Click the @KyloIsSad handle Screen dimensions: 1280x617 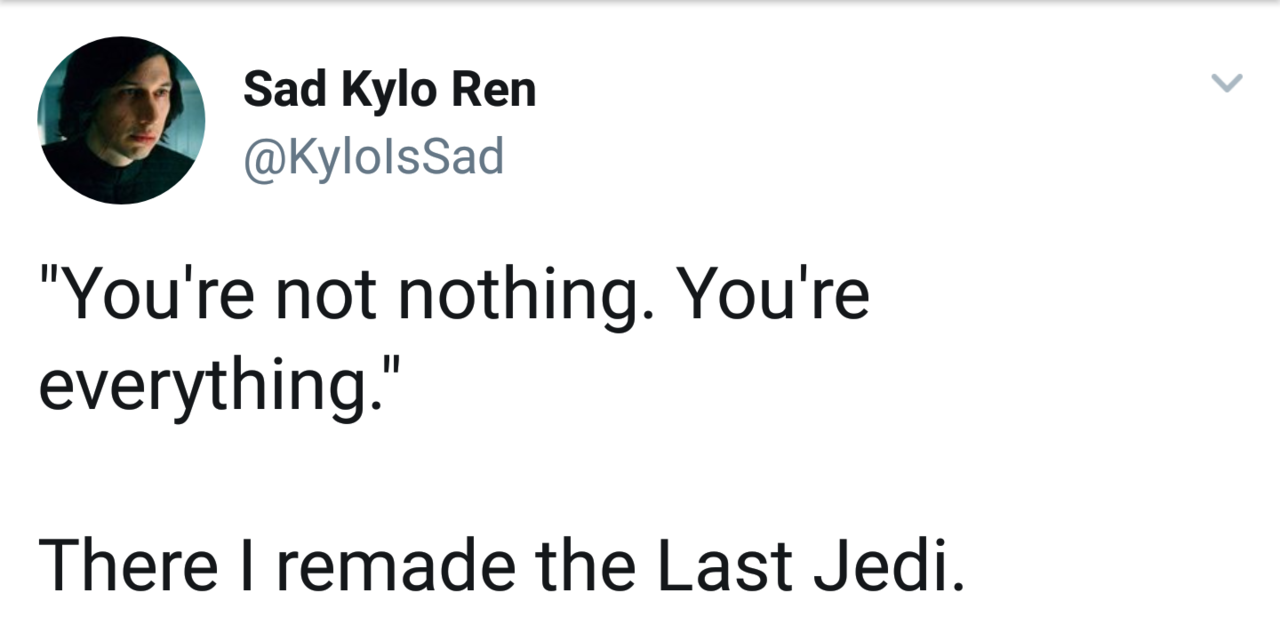(374, 157)
